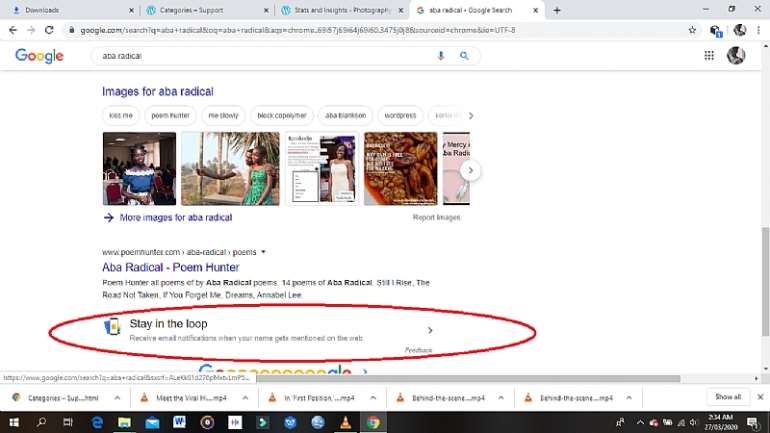Select the 'me slowly' image chip
This screenshot has height=433, width=770.
click(223, 115)
